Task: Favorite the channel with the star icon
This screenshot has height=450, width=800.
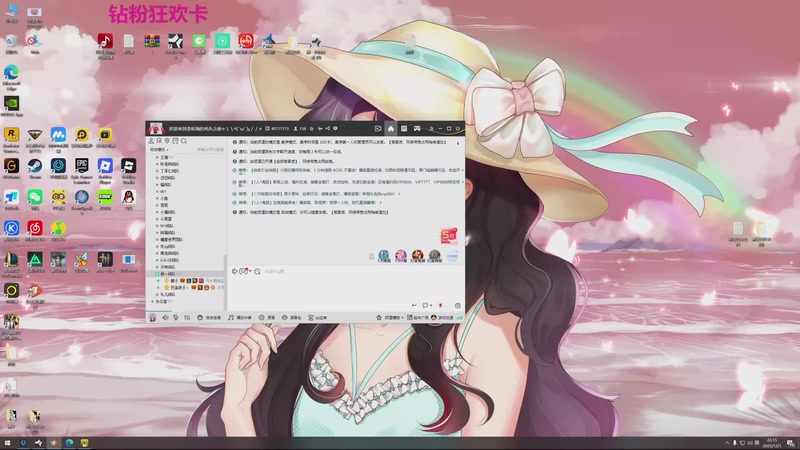Action: 312,129
